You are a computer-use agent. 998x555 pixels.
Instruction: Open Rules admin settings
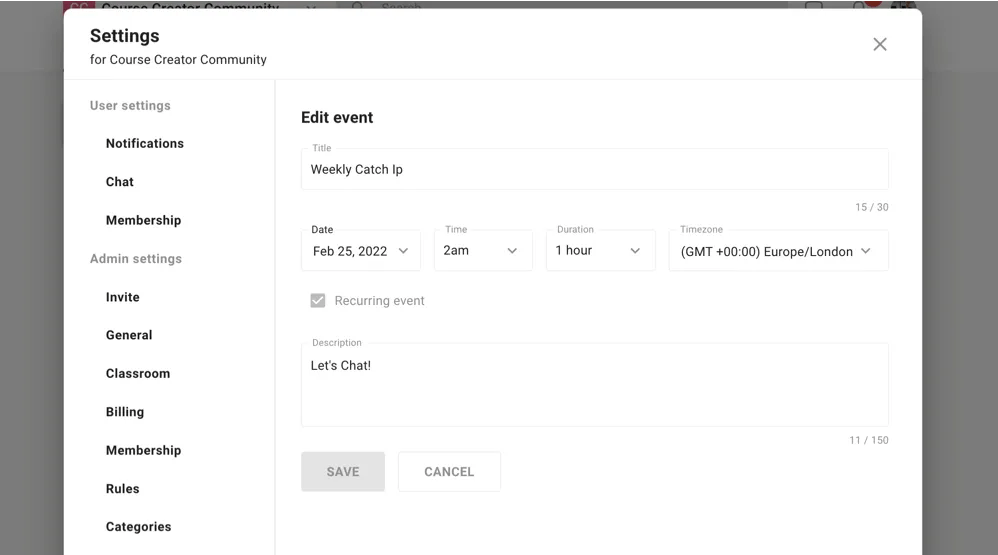pos(122,489)
